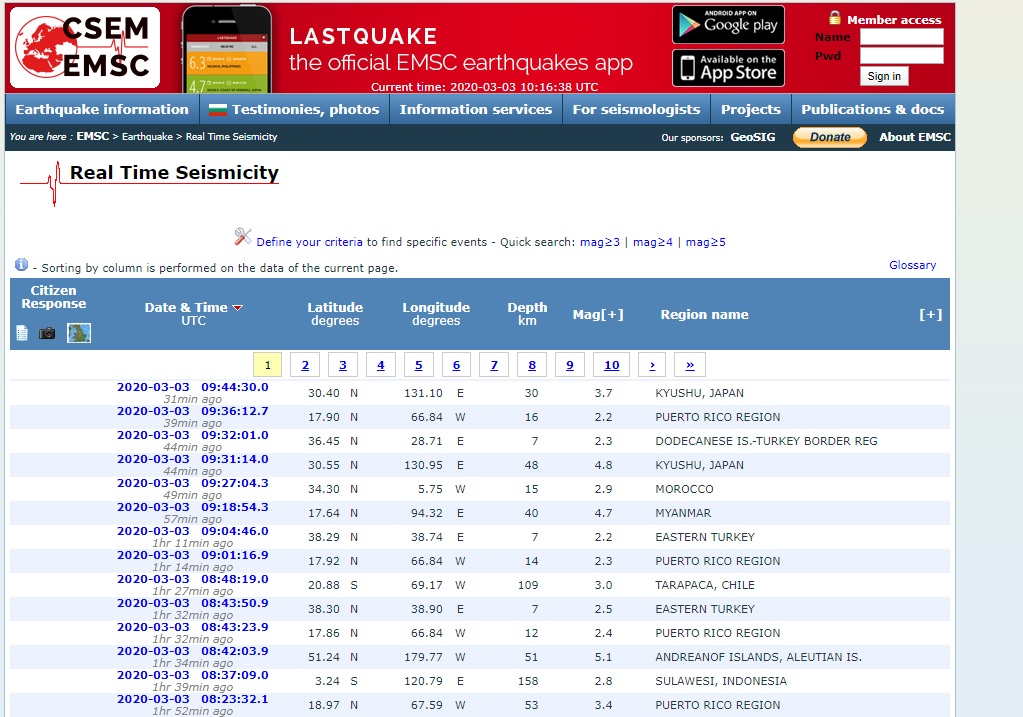Sort by Date & Time red arrow

(238, 308)
